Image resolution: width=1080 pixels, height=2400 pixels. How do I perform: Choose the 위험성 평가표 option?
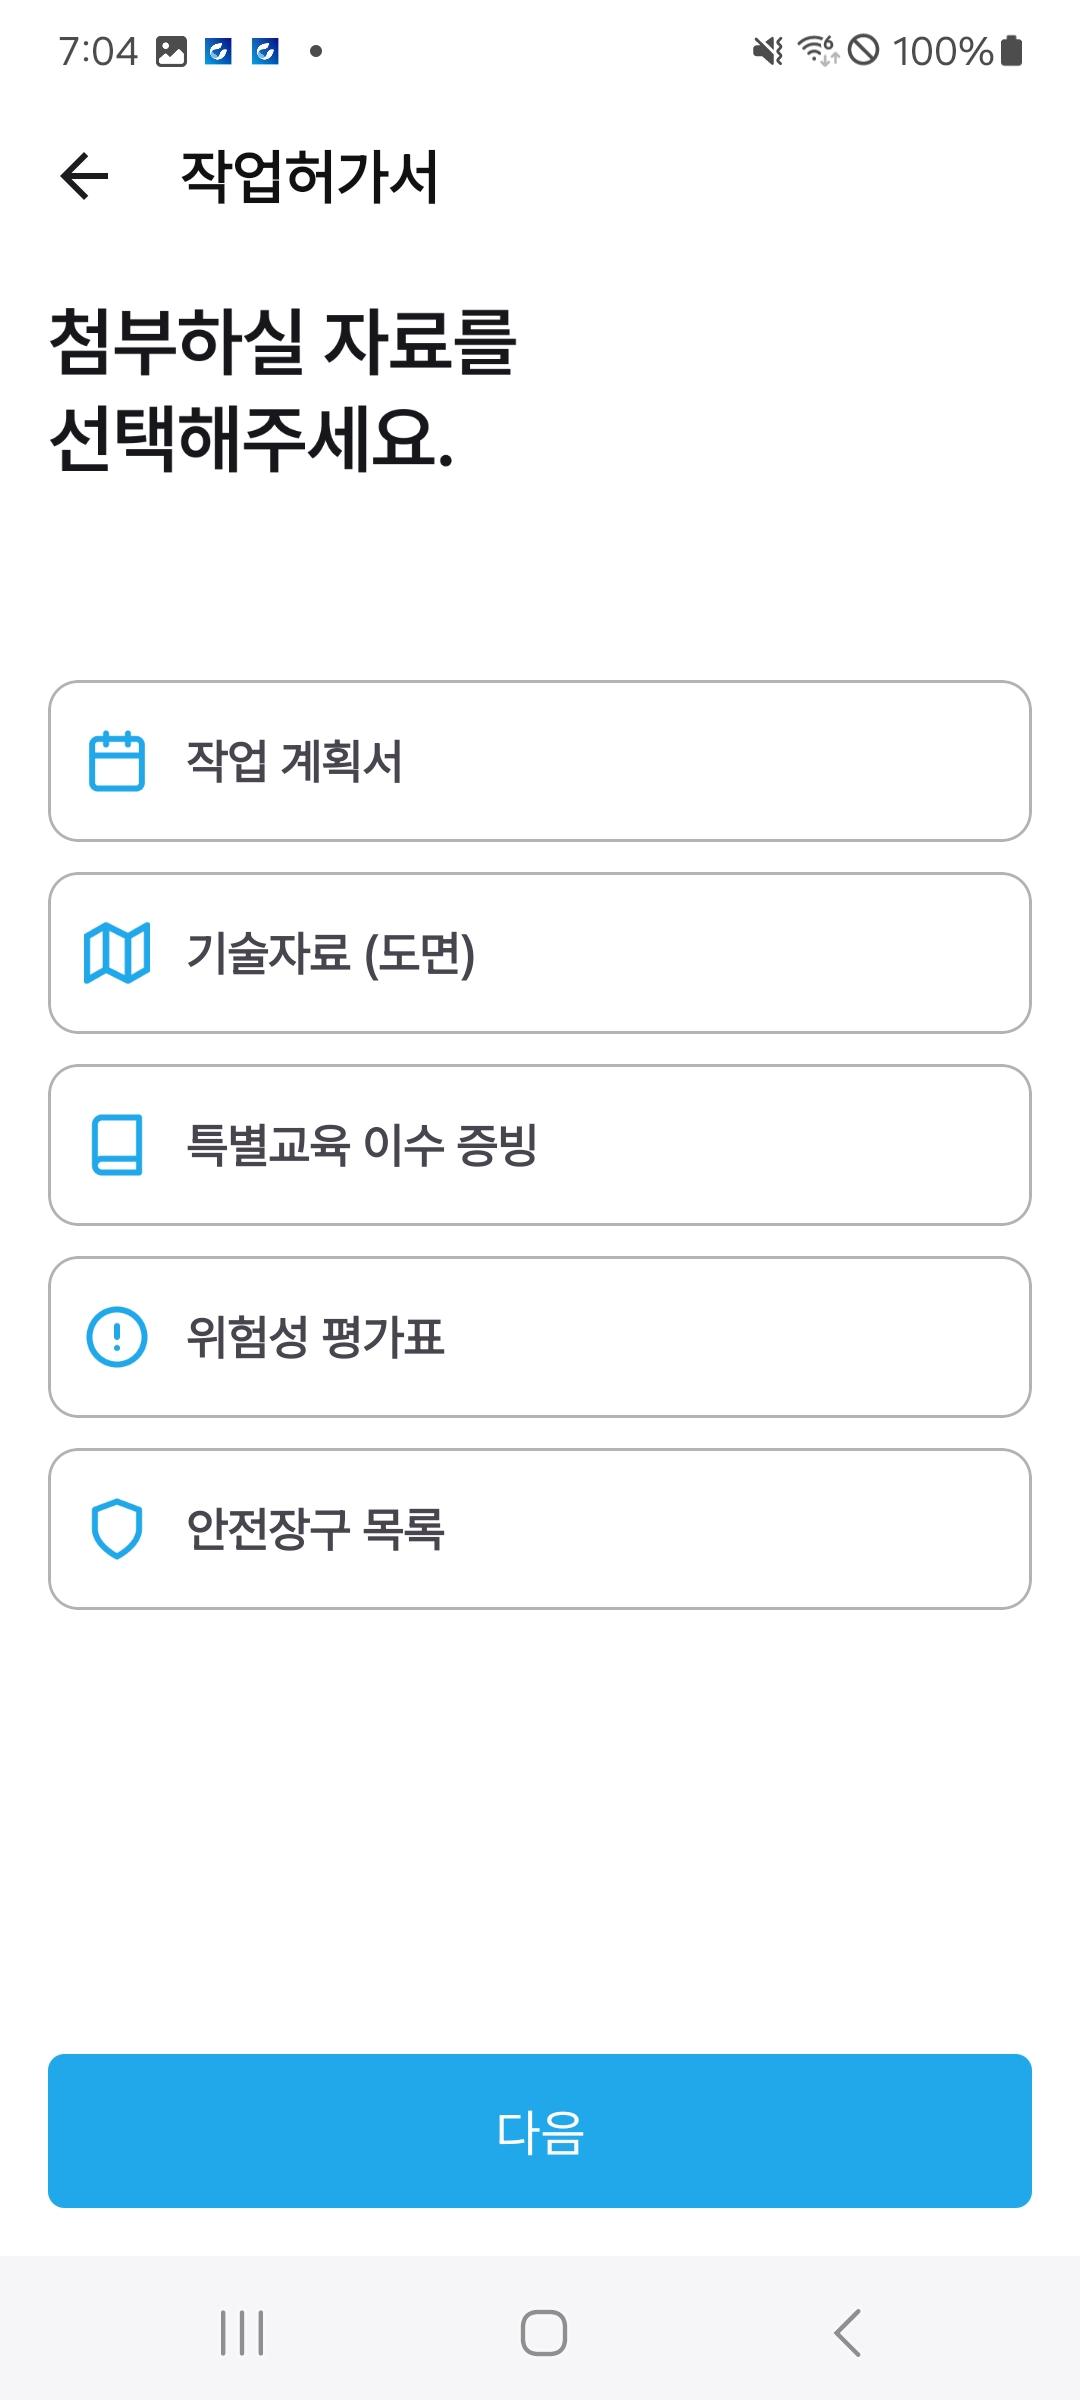pyautogui.click(x=540, y=1337)
